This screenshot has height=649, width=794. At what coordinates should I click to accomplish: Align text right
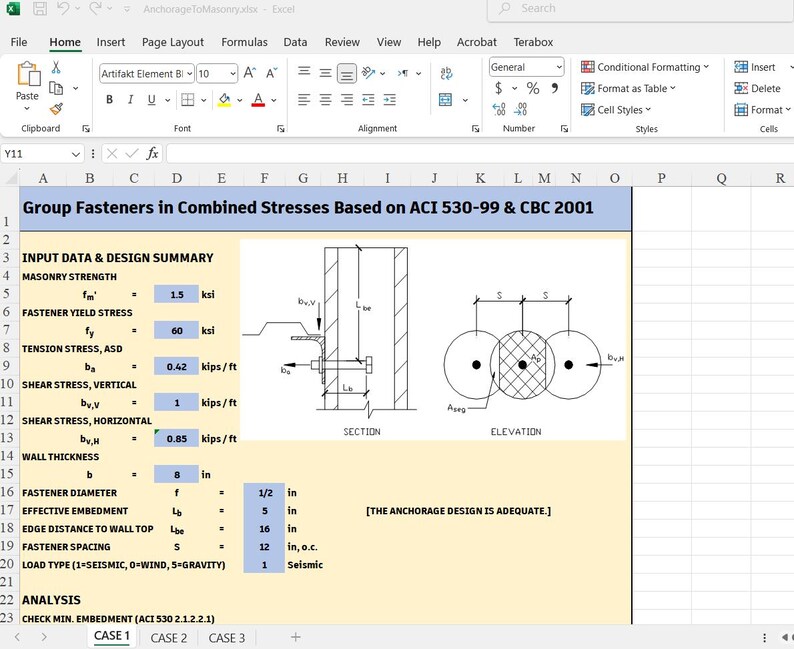tap(347, 100)
